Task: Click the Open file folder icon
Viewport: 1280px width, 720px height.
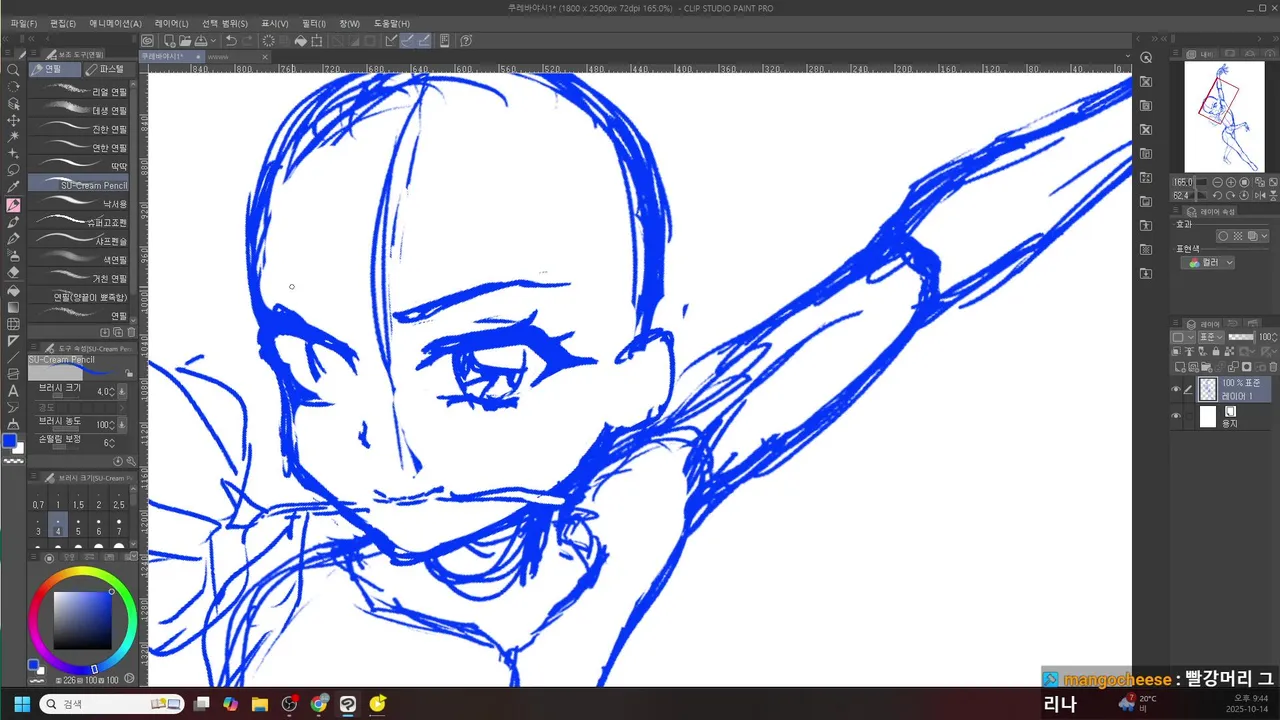Action: pos(185,41)
